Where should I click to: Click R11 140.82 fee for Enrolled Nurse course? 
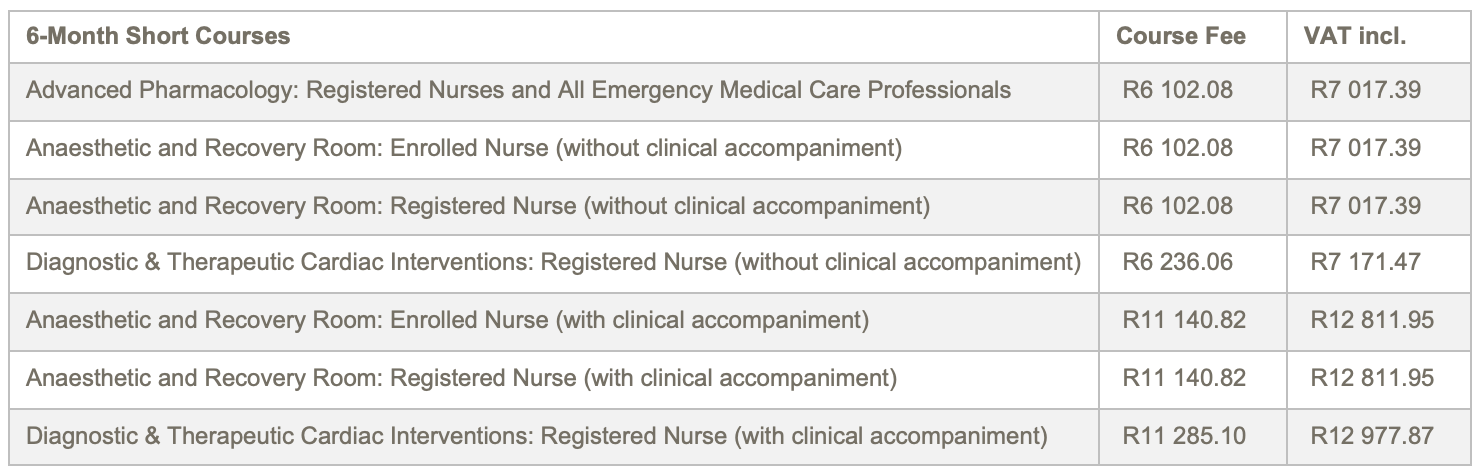(x=1184, y=321)
